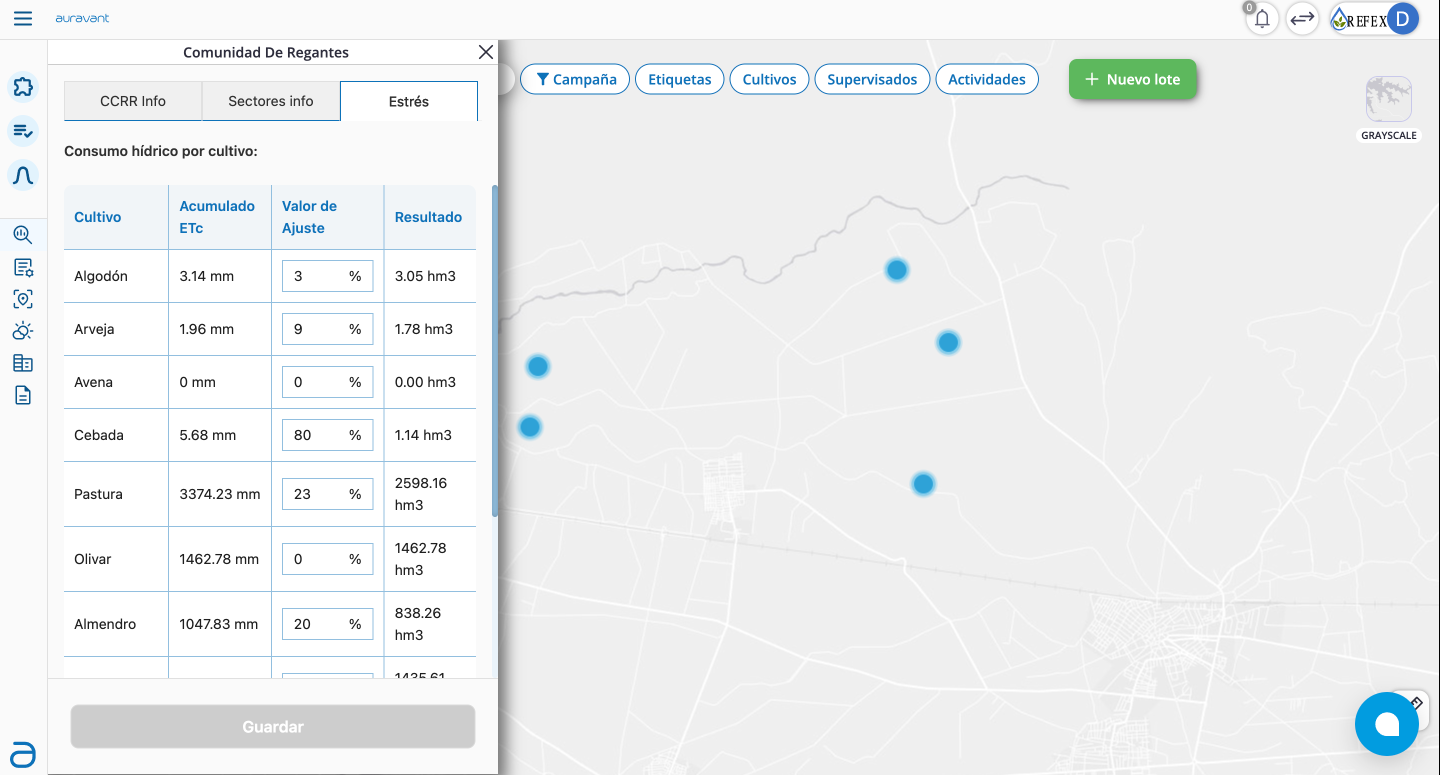Open the weather sun-cloud icon
Screen dimensions: 1440x775
[x=23, y=331]
